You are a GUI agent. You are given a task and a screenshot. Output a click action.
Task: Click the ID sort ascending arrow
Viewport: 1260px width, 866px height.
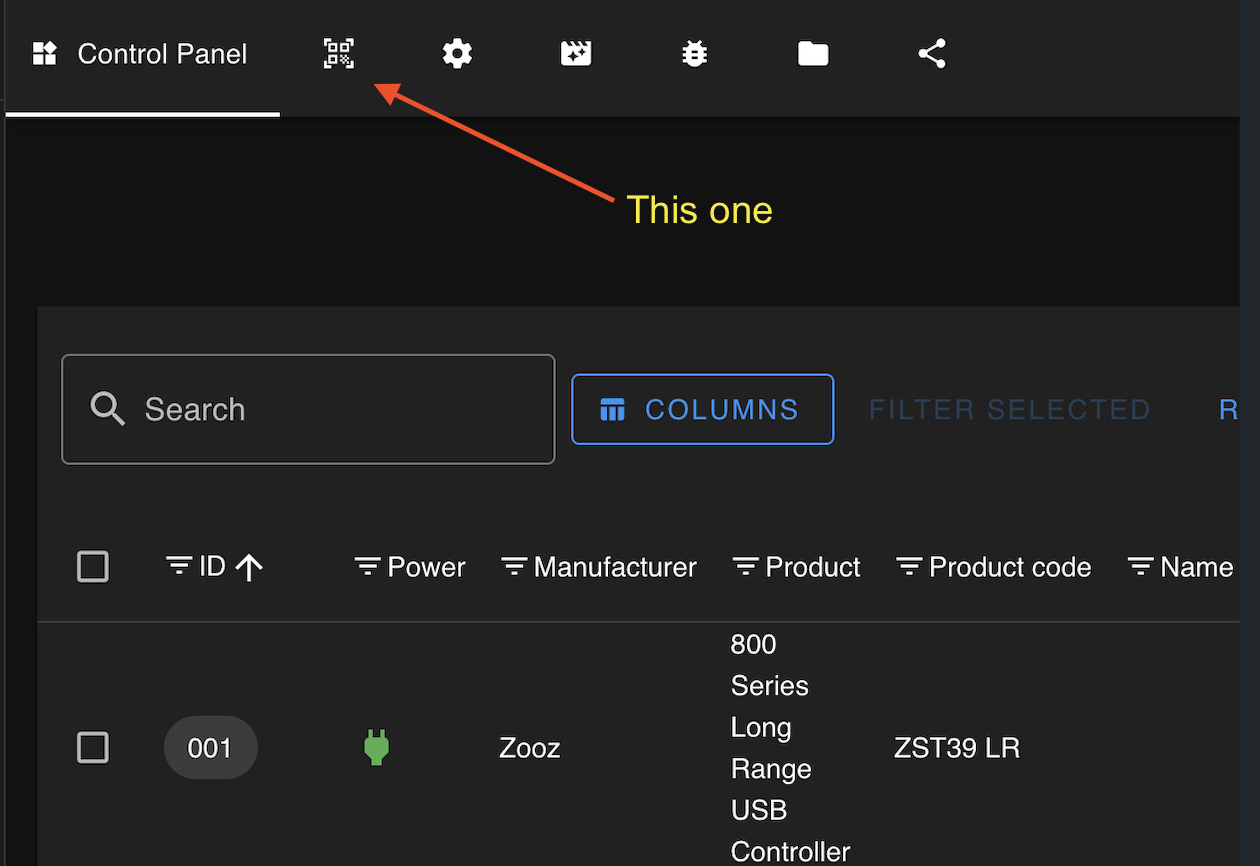pos(249,568)
